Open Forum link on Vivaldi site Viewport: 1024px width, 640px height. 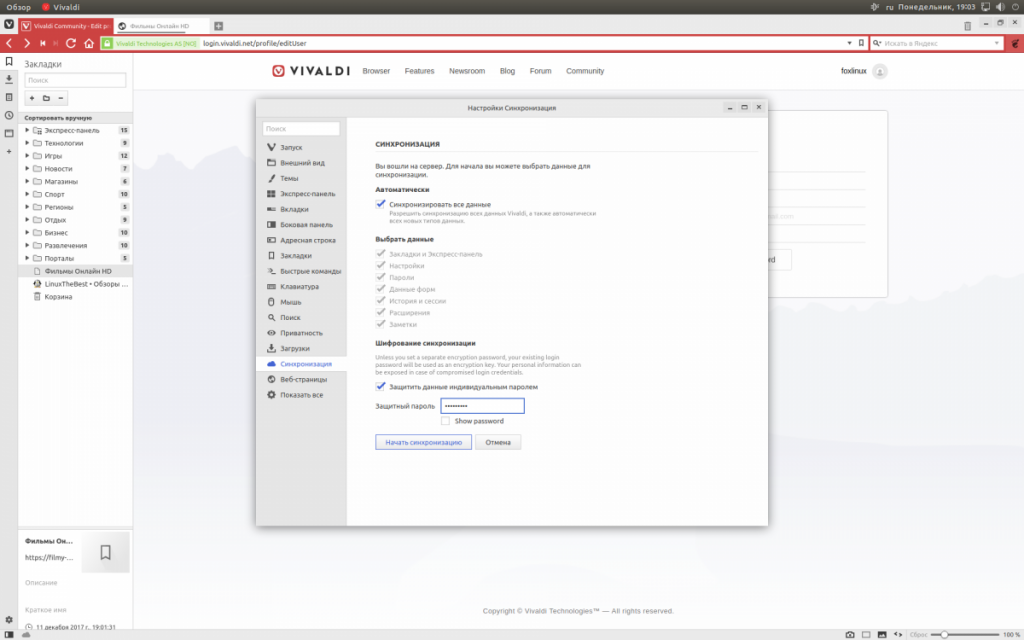(x=540, y=71)
